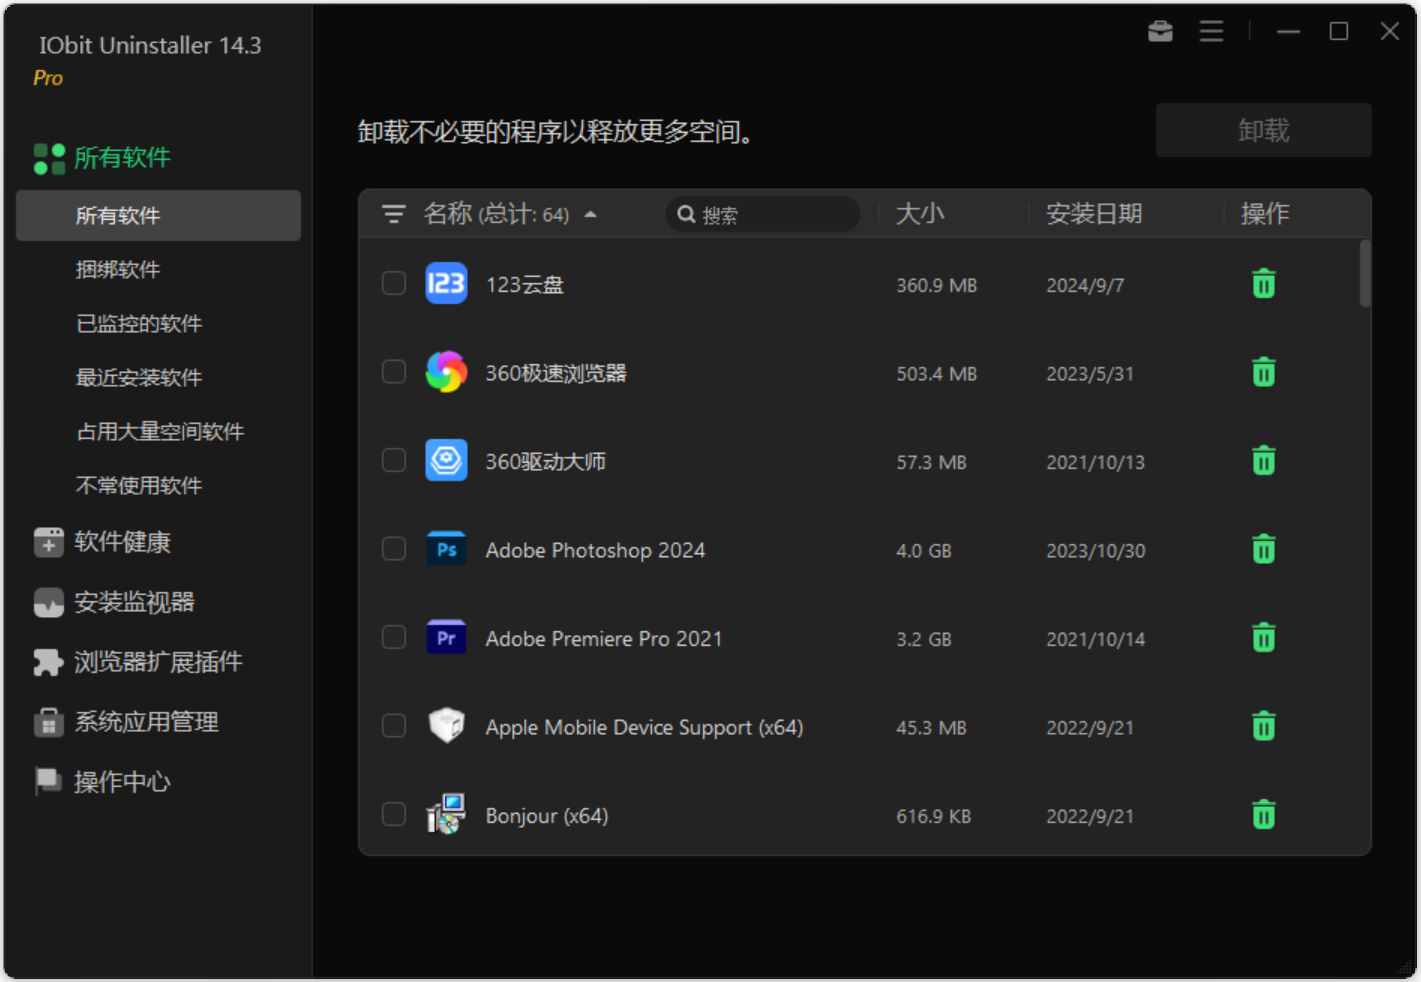Check Apple Mobile Device Support checkbox

pyautogui.click(x=394, y=726)
